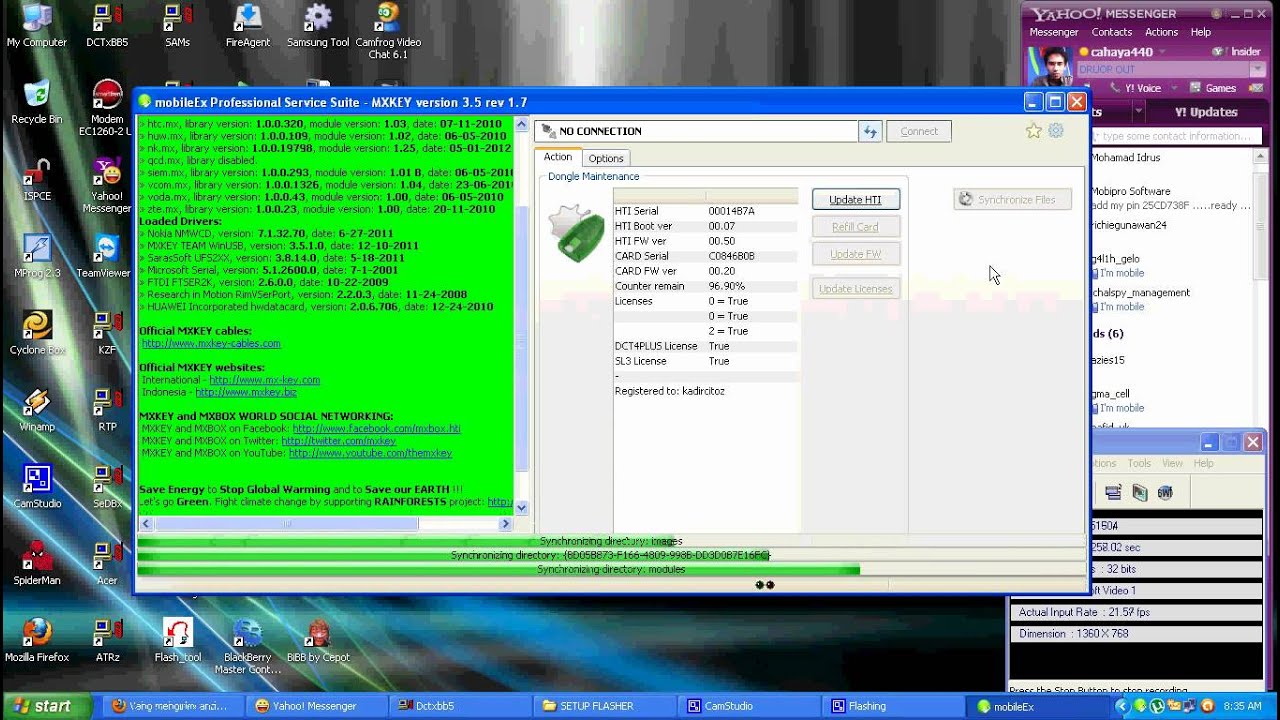Click the Refill Card button
1280x720 pixels.
856,227
